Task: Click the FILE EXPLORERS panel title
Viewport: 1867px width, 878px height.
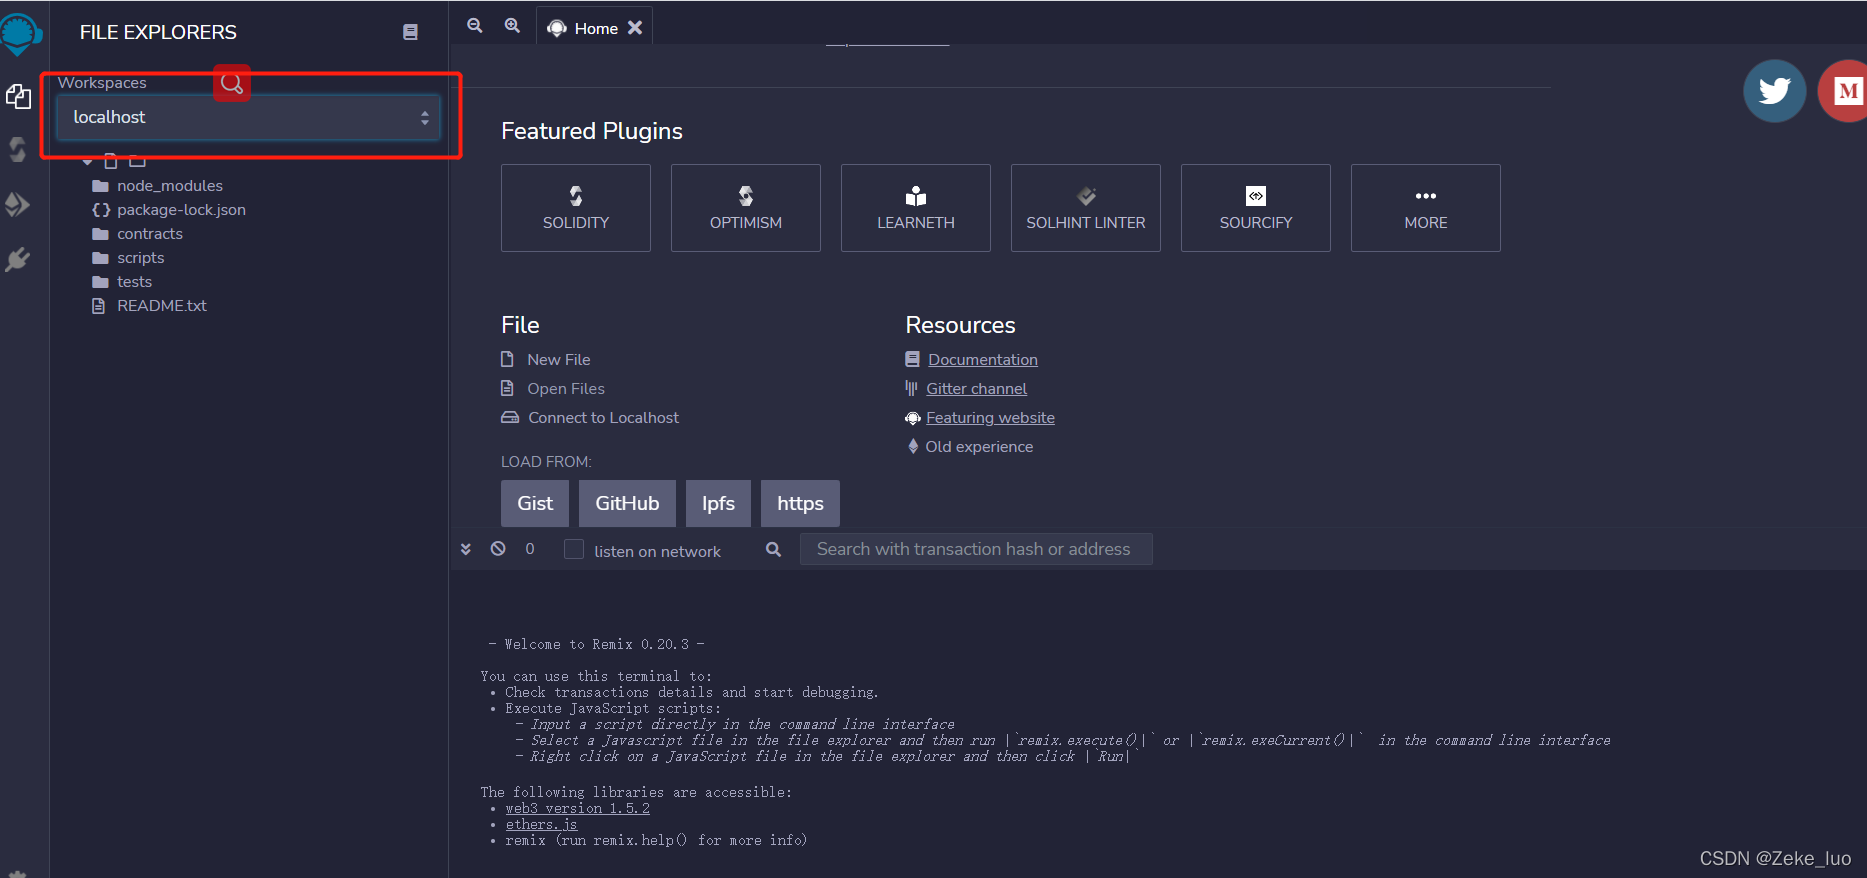Action: [158, 32]
